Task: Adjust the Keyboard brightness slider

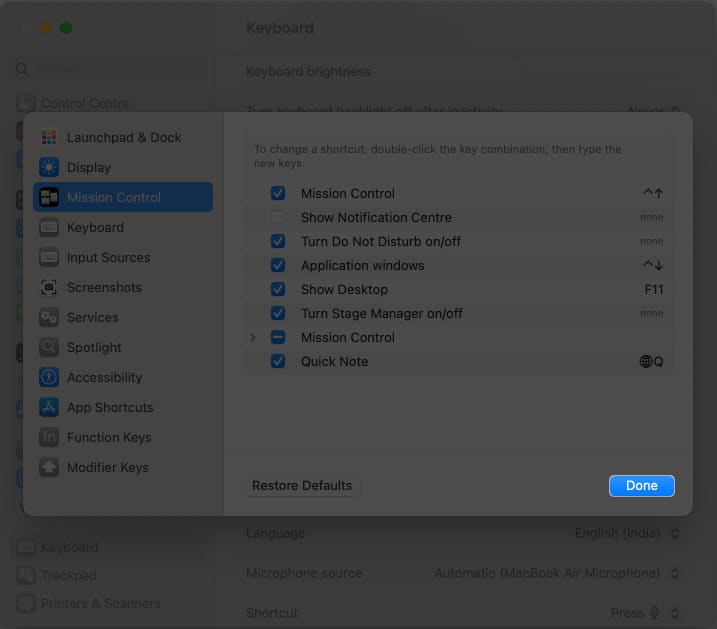Action: (x=594, y=72)
